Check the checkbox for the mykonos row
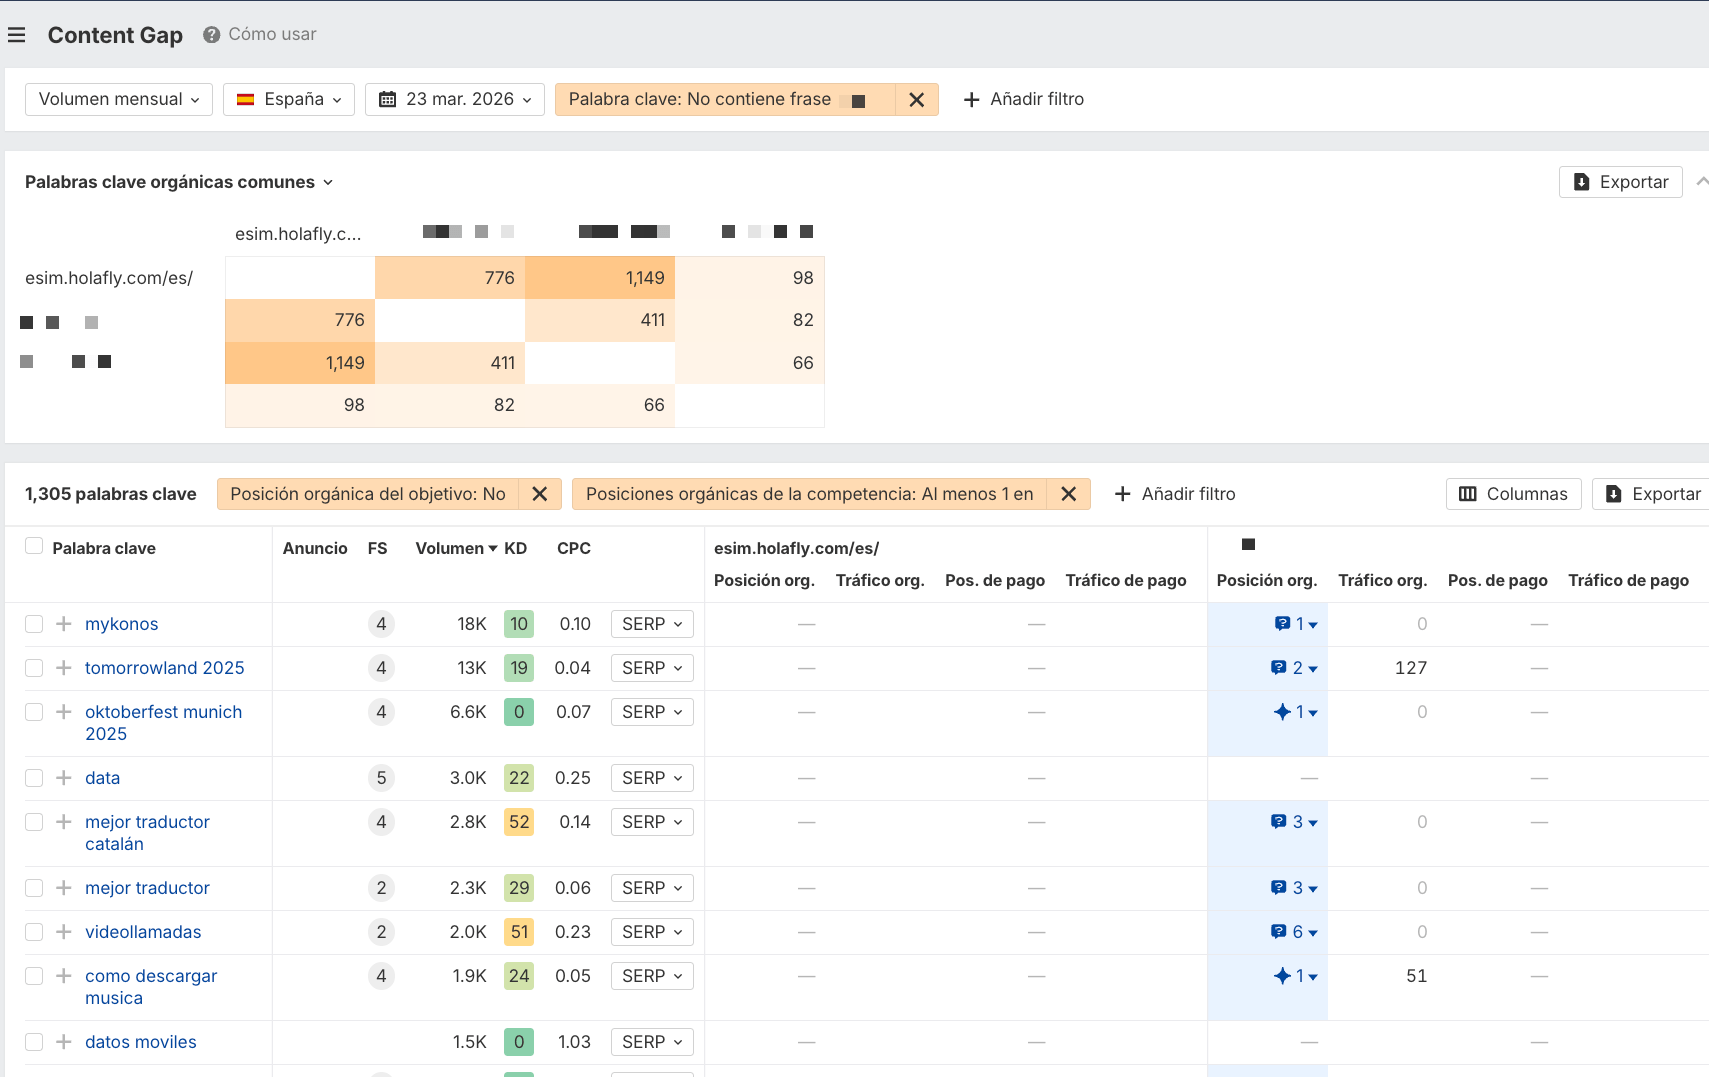 click(33, 623)
